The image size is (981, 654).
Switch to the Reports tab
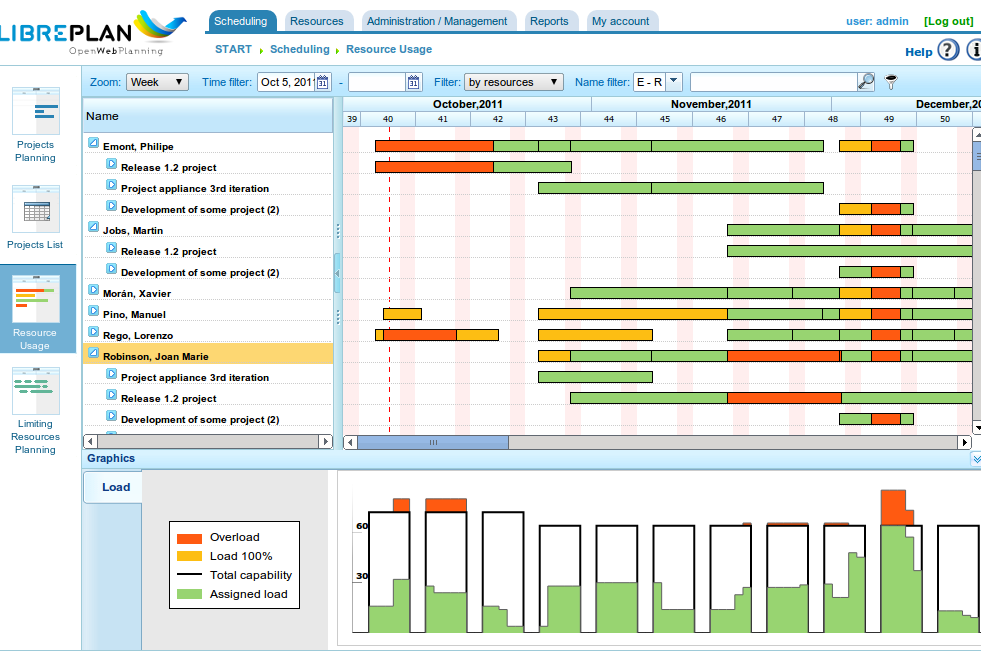coord(549,21)
